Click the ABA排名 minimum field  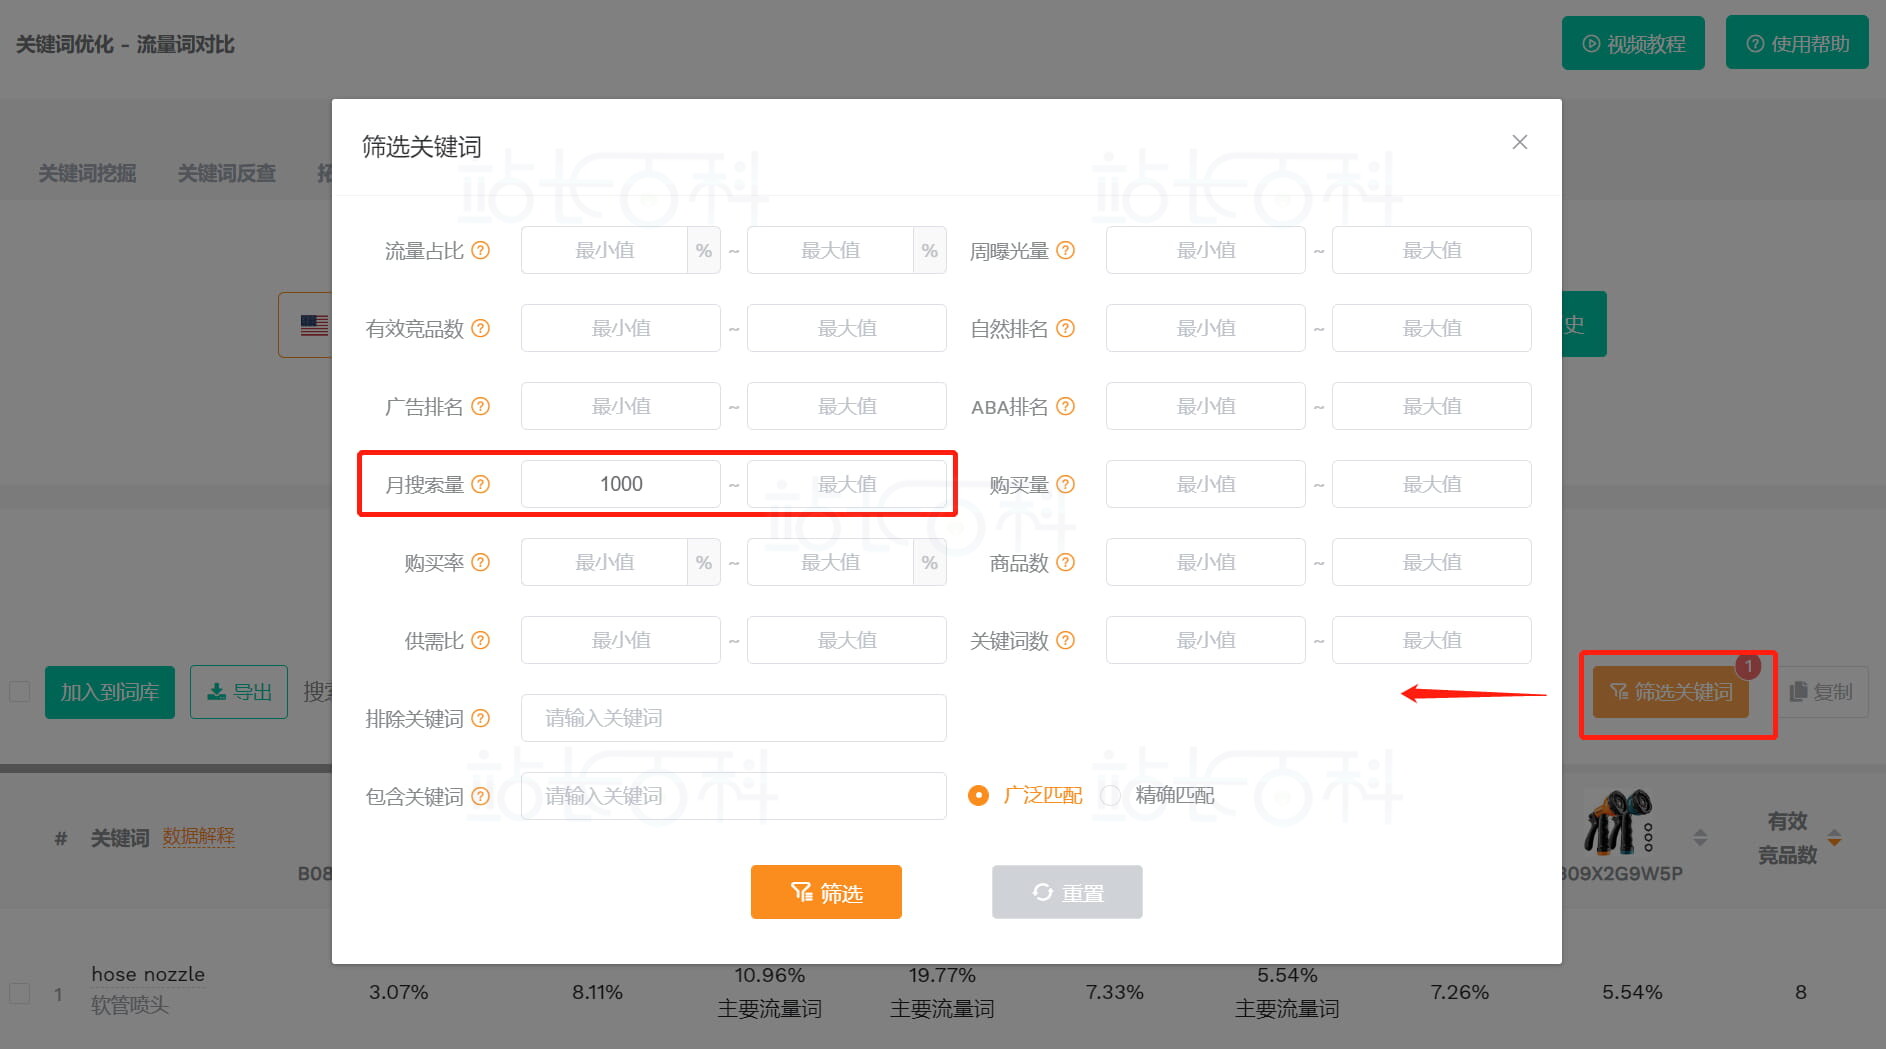tap(1206, 406)
